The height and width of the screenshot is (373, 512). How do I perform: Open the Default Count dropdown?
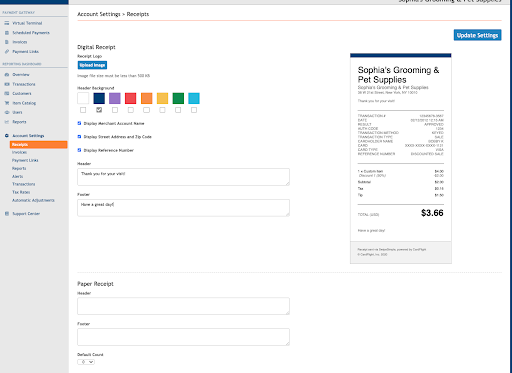point(86,362)
